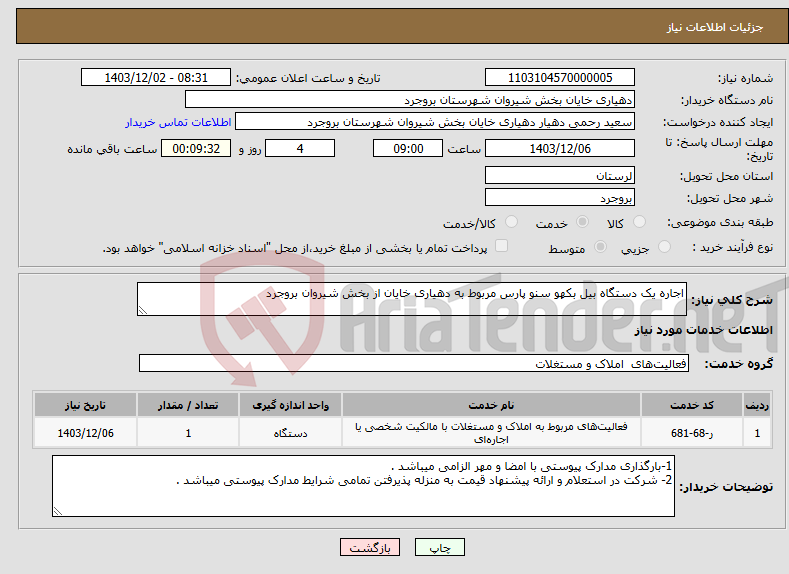Click the resize handle of description textarea
Viewport: 789px width, 574px height.
click(x=142, y=310)
